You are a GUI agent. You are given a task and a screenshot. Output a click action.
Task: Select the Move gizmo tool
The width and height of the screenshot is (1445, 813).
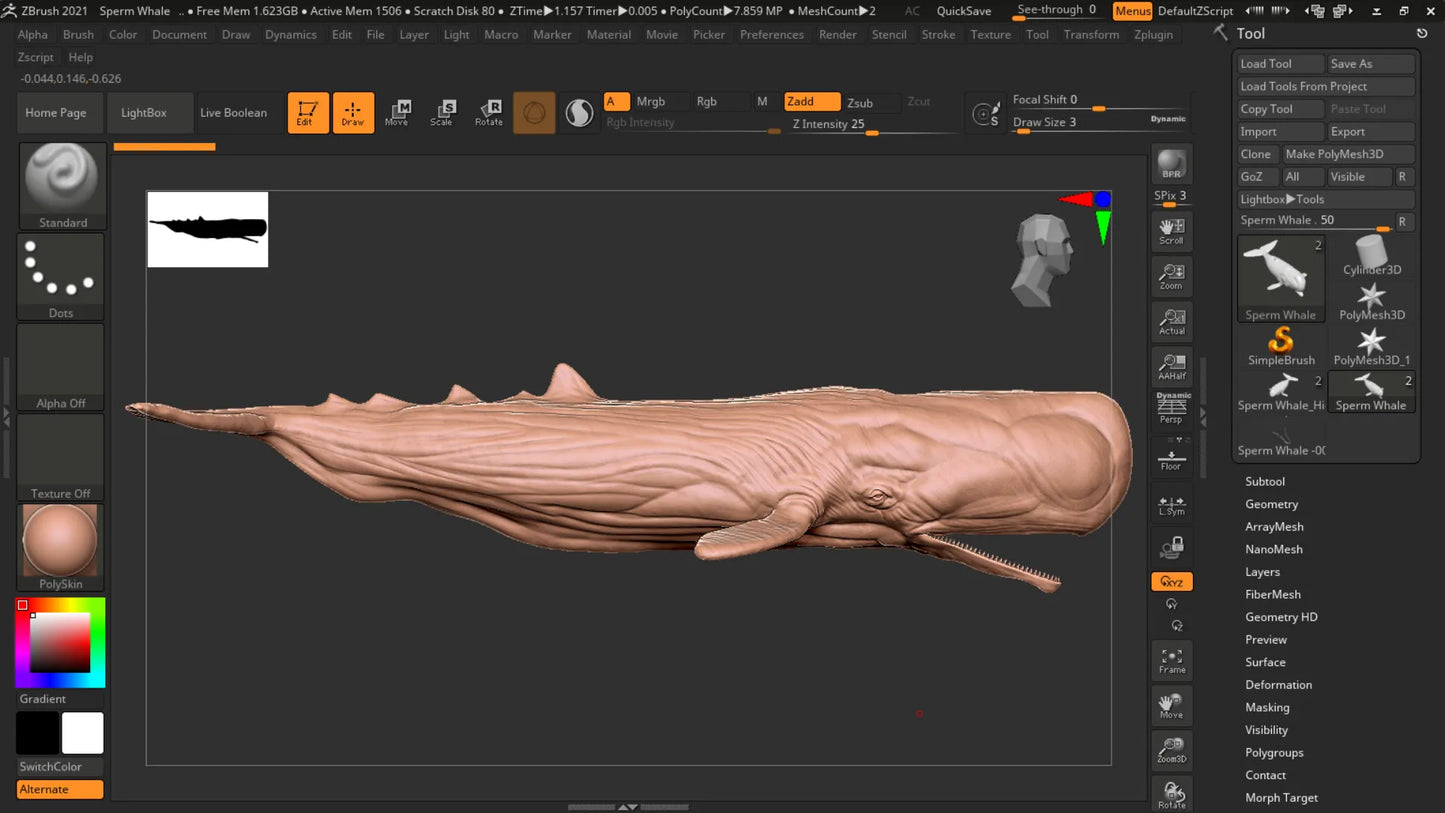pyautogui.click(x=397, y=112)
